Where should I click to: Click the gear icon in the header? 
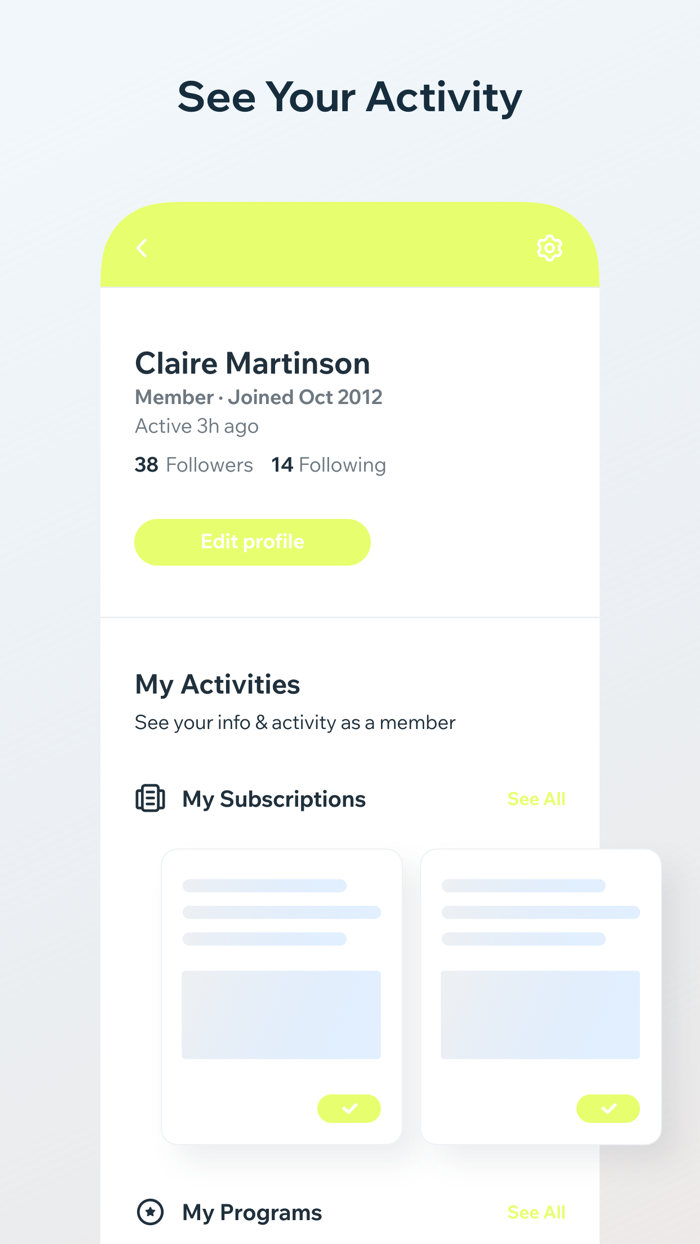coord(550,248)
